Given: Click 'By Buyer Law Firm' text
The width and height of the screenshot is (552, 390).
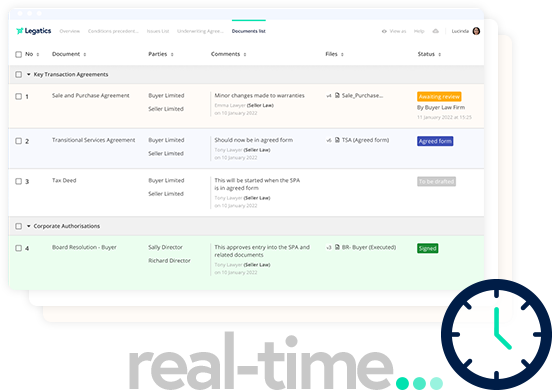Looking at the screenshot, I should pos(441,107).
